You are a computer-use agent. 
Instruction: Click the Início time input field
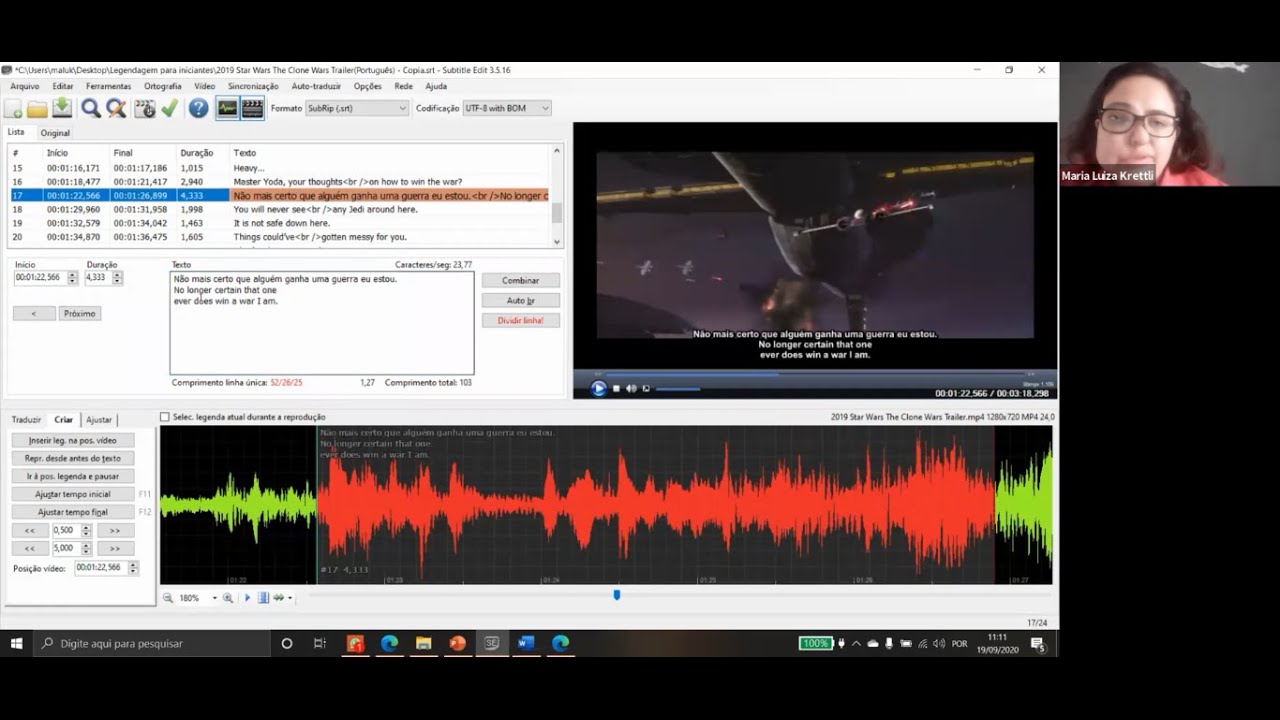click(x=40, y=278)
